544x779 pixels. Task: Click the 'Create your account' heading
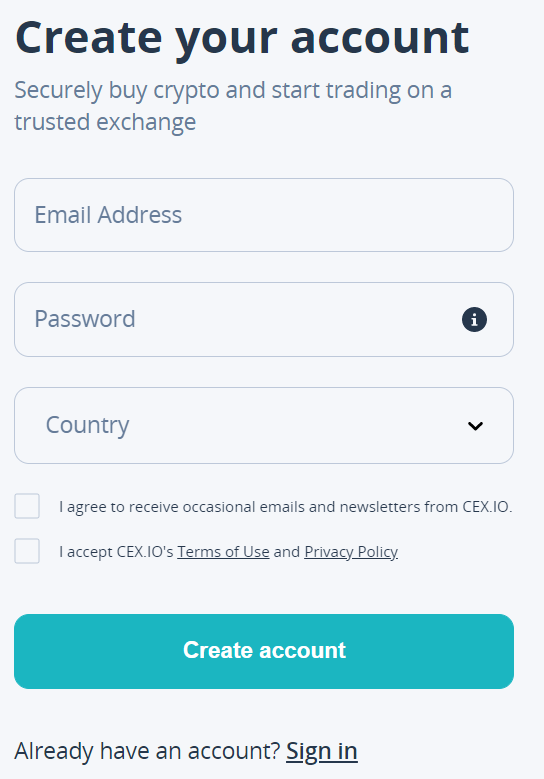[x=242, y=39]
